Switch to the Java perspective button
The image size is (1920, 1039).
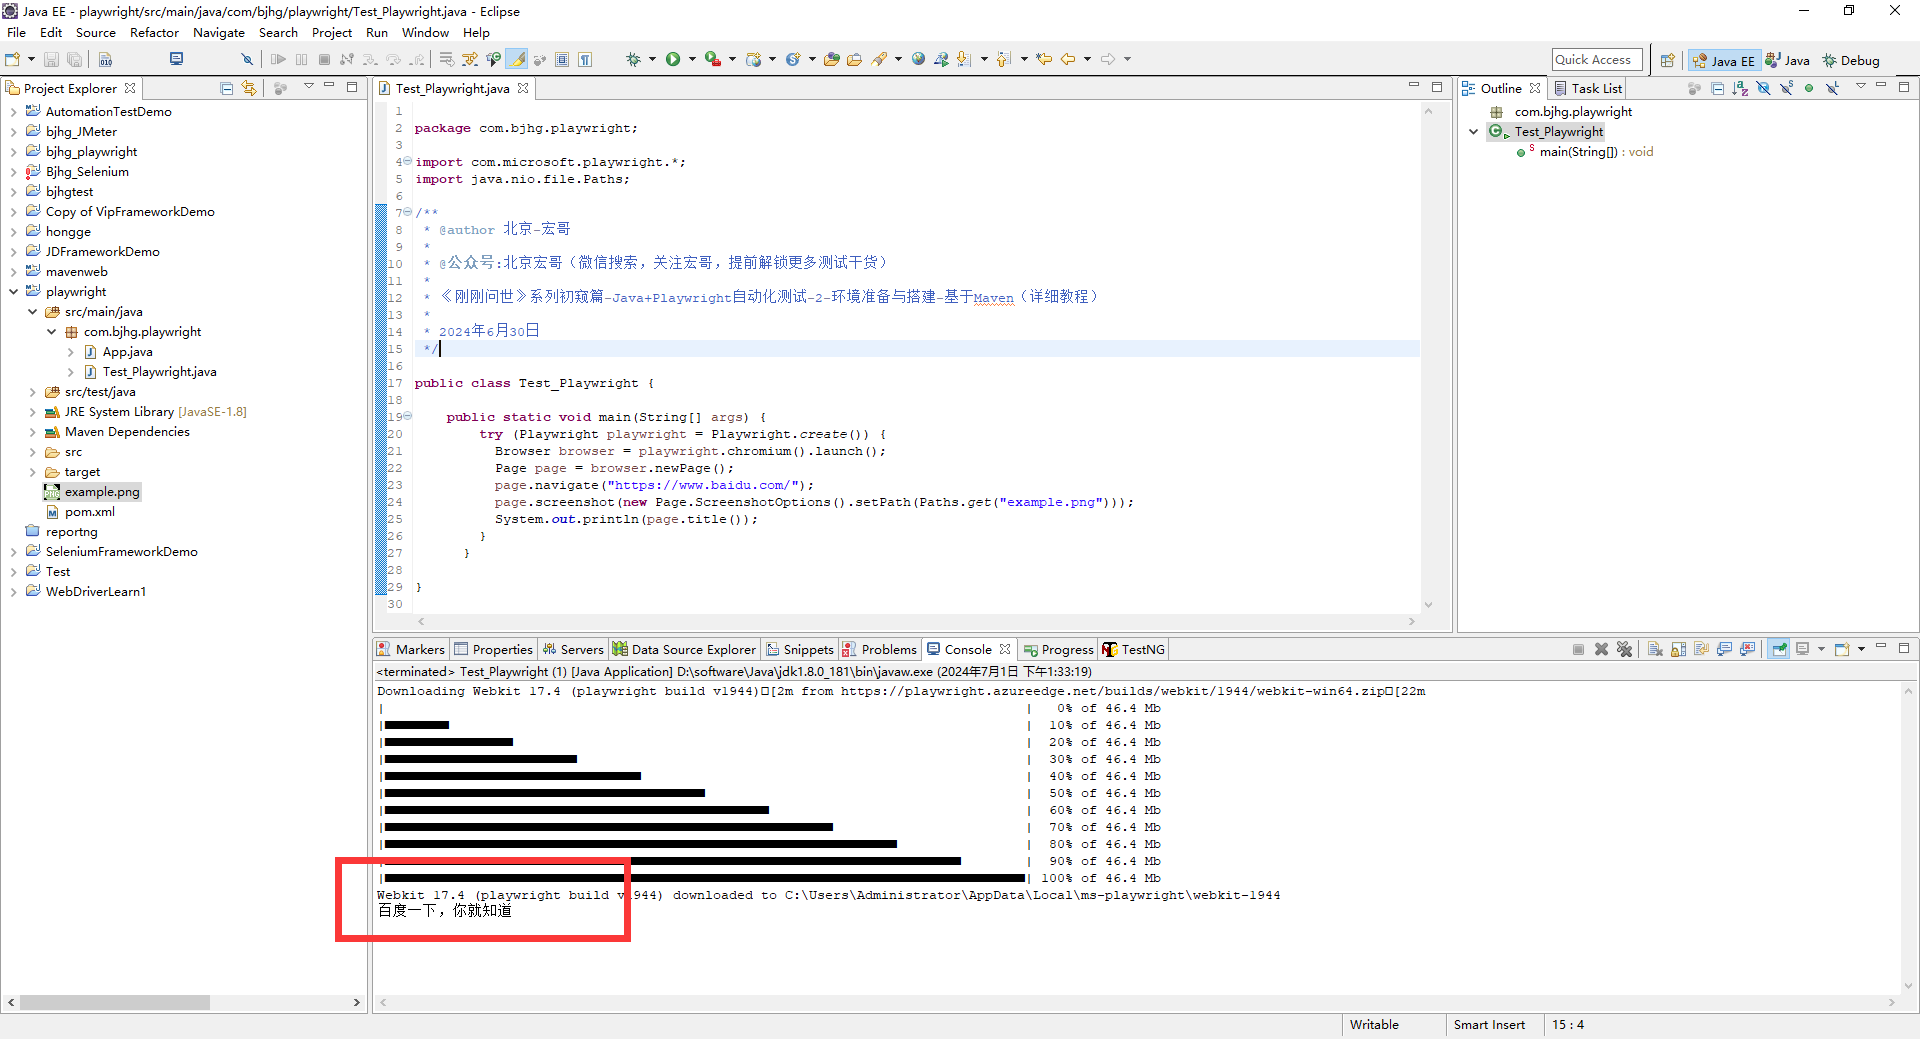tap(1788, 60)
